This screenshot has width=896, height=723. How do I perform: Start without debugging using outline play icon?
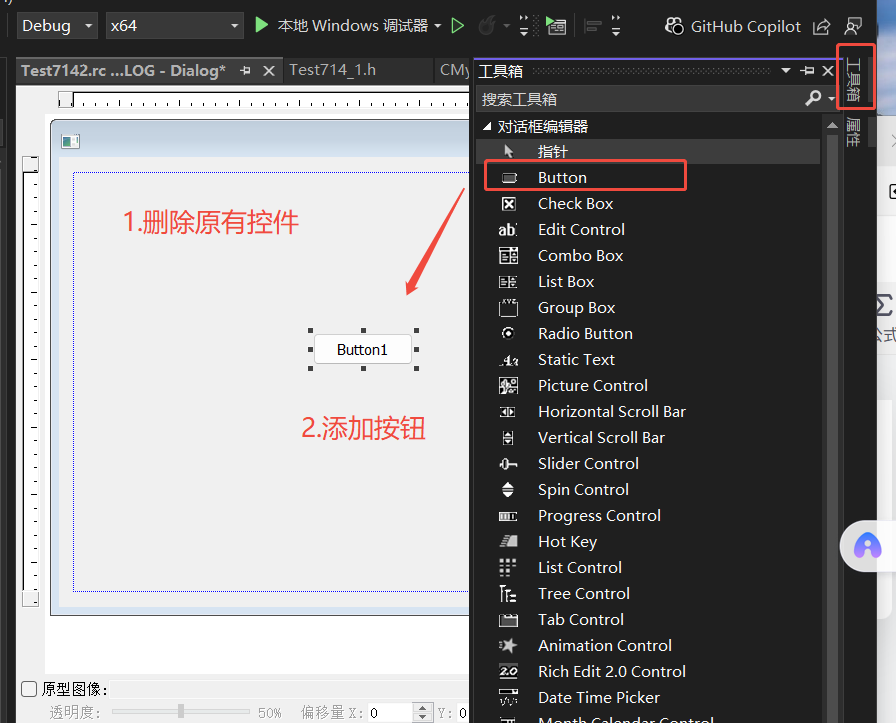point(457,26)
